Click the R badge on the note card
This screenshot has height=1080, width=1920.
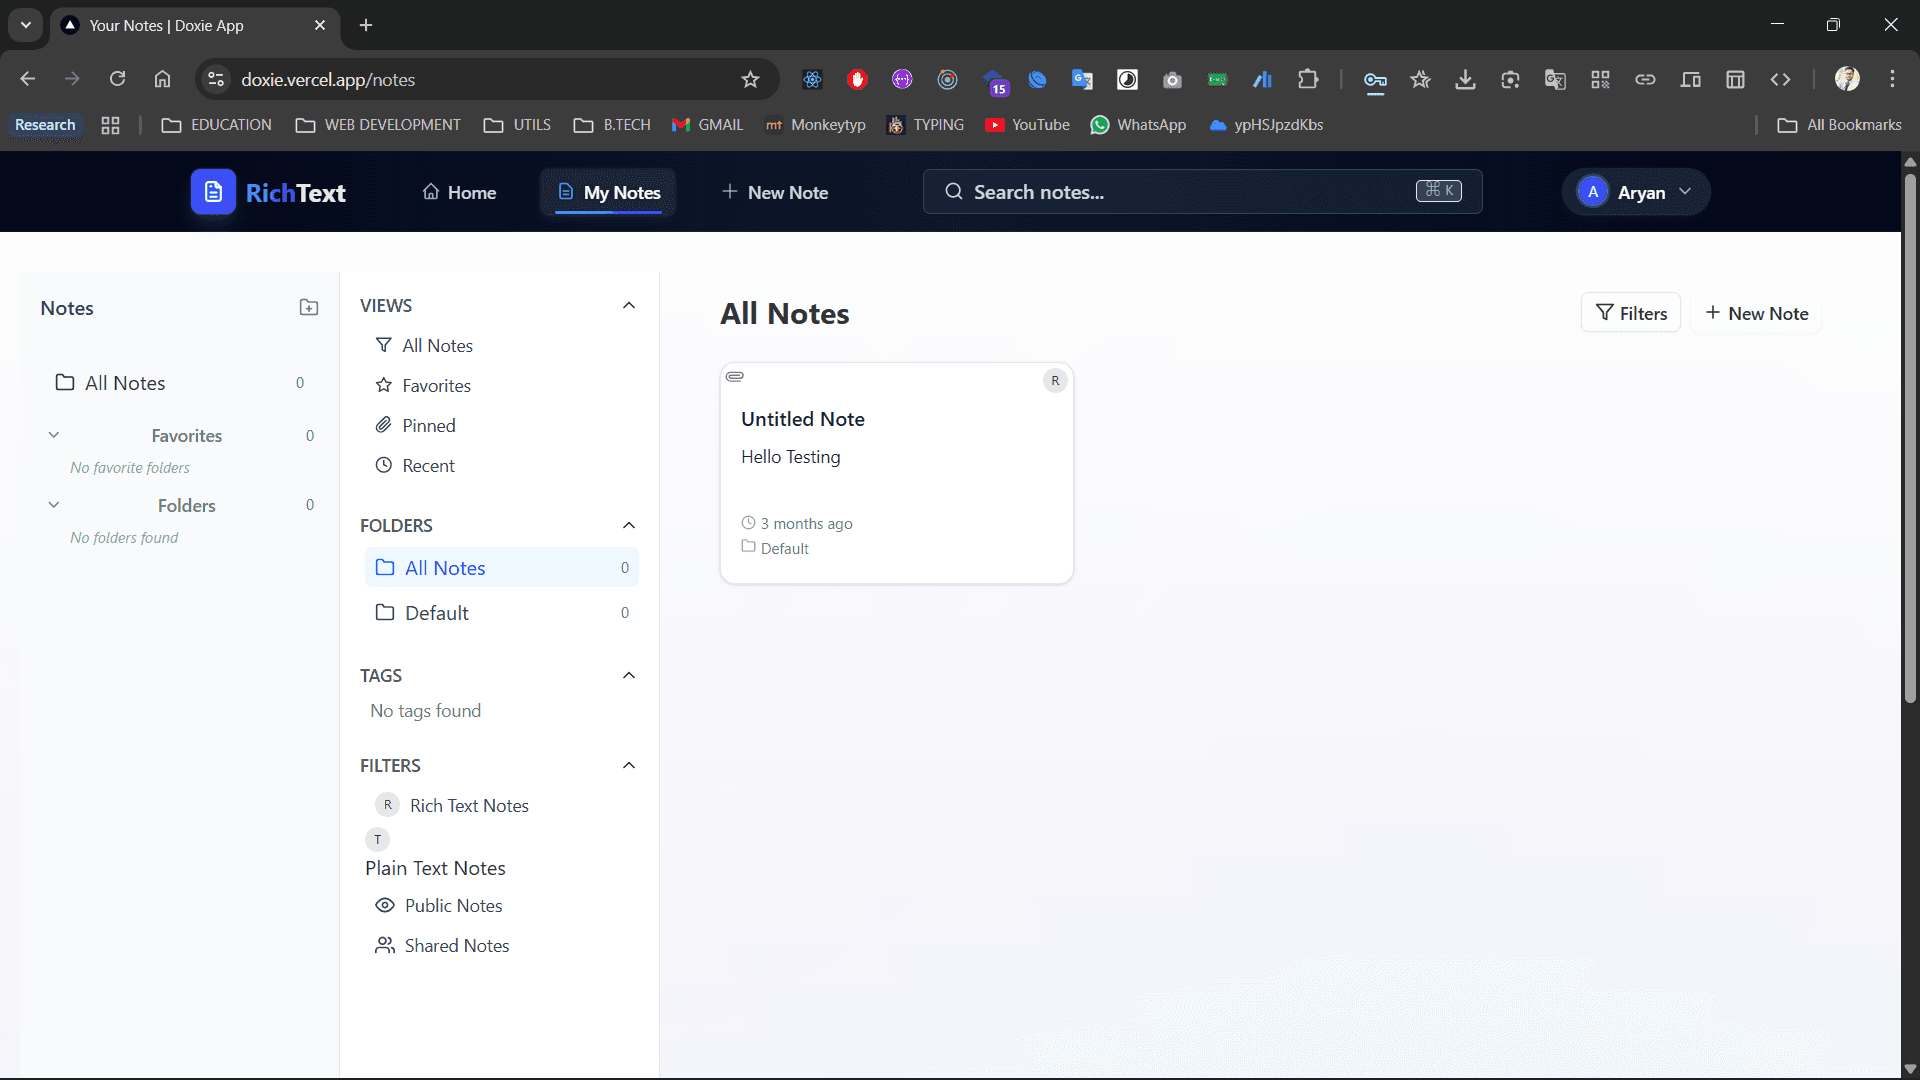coord(1055,381)
